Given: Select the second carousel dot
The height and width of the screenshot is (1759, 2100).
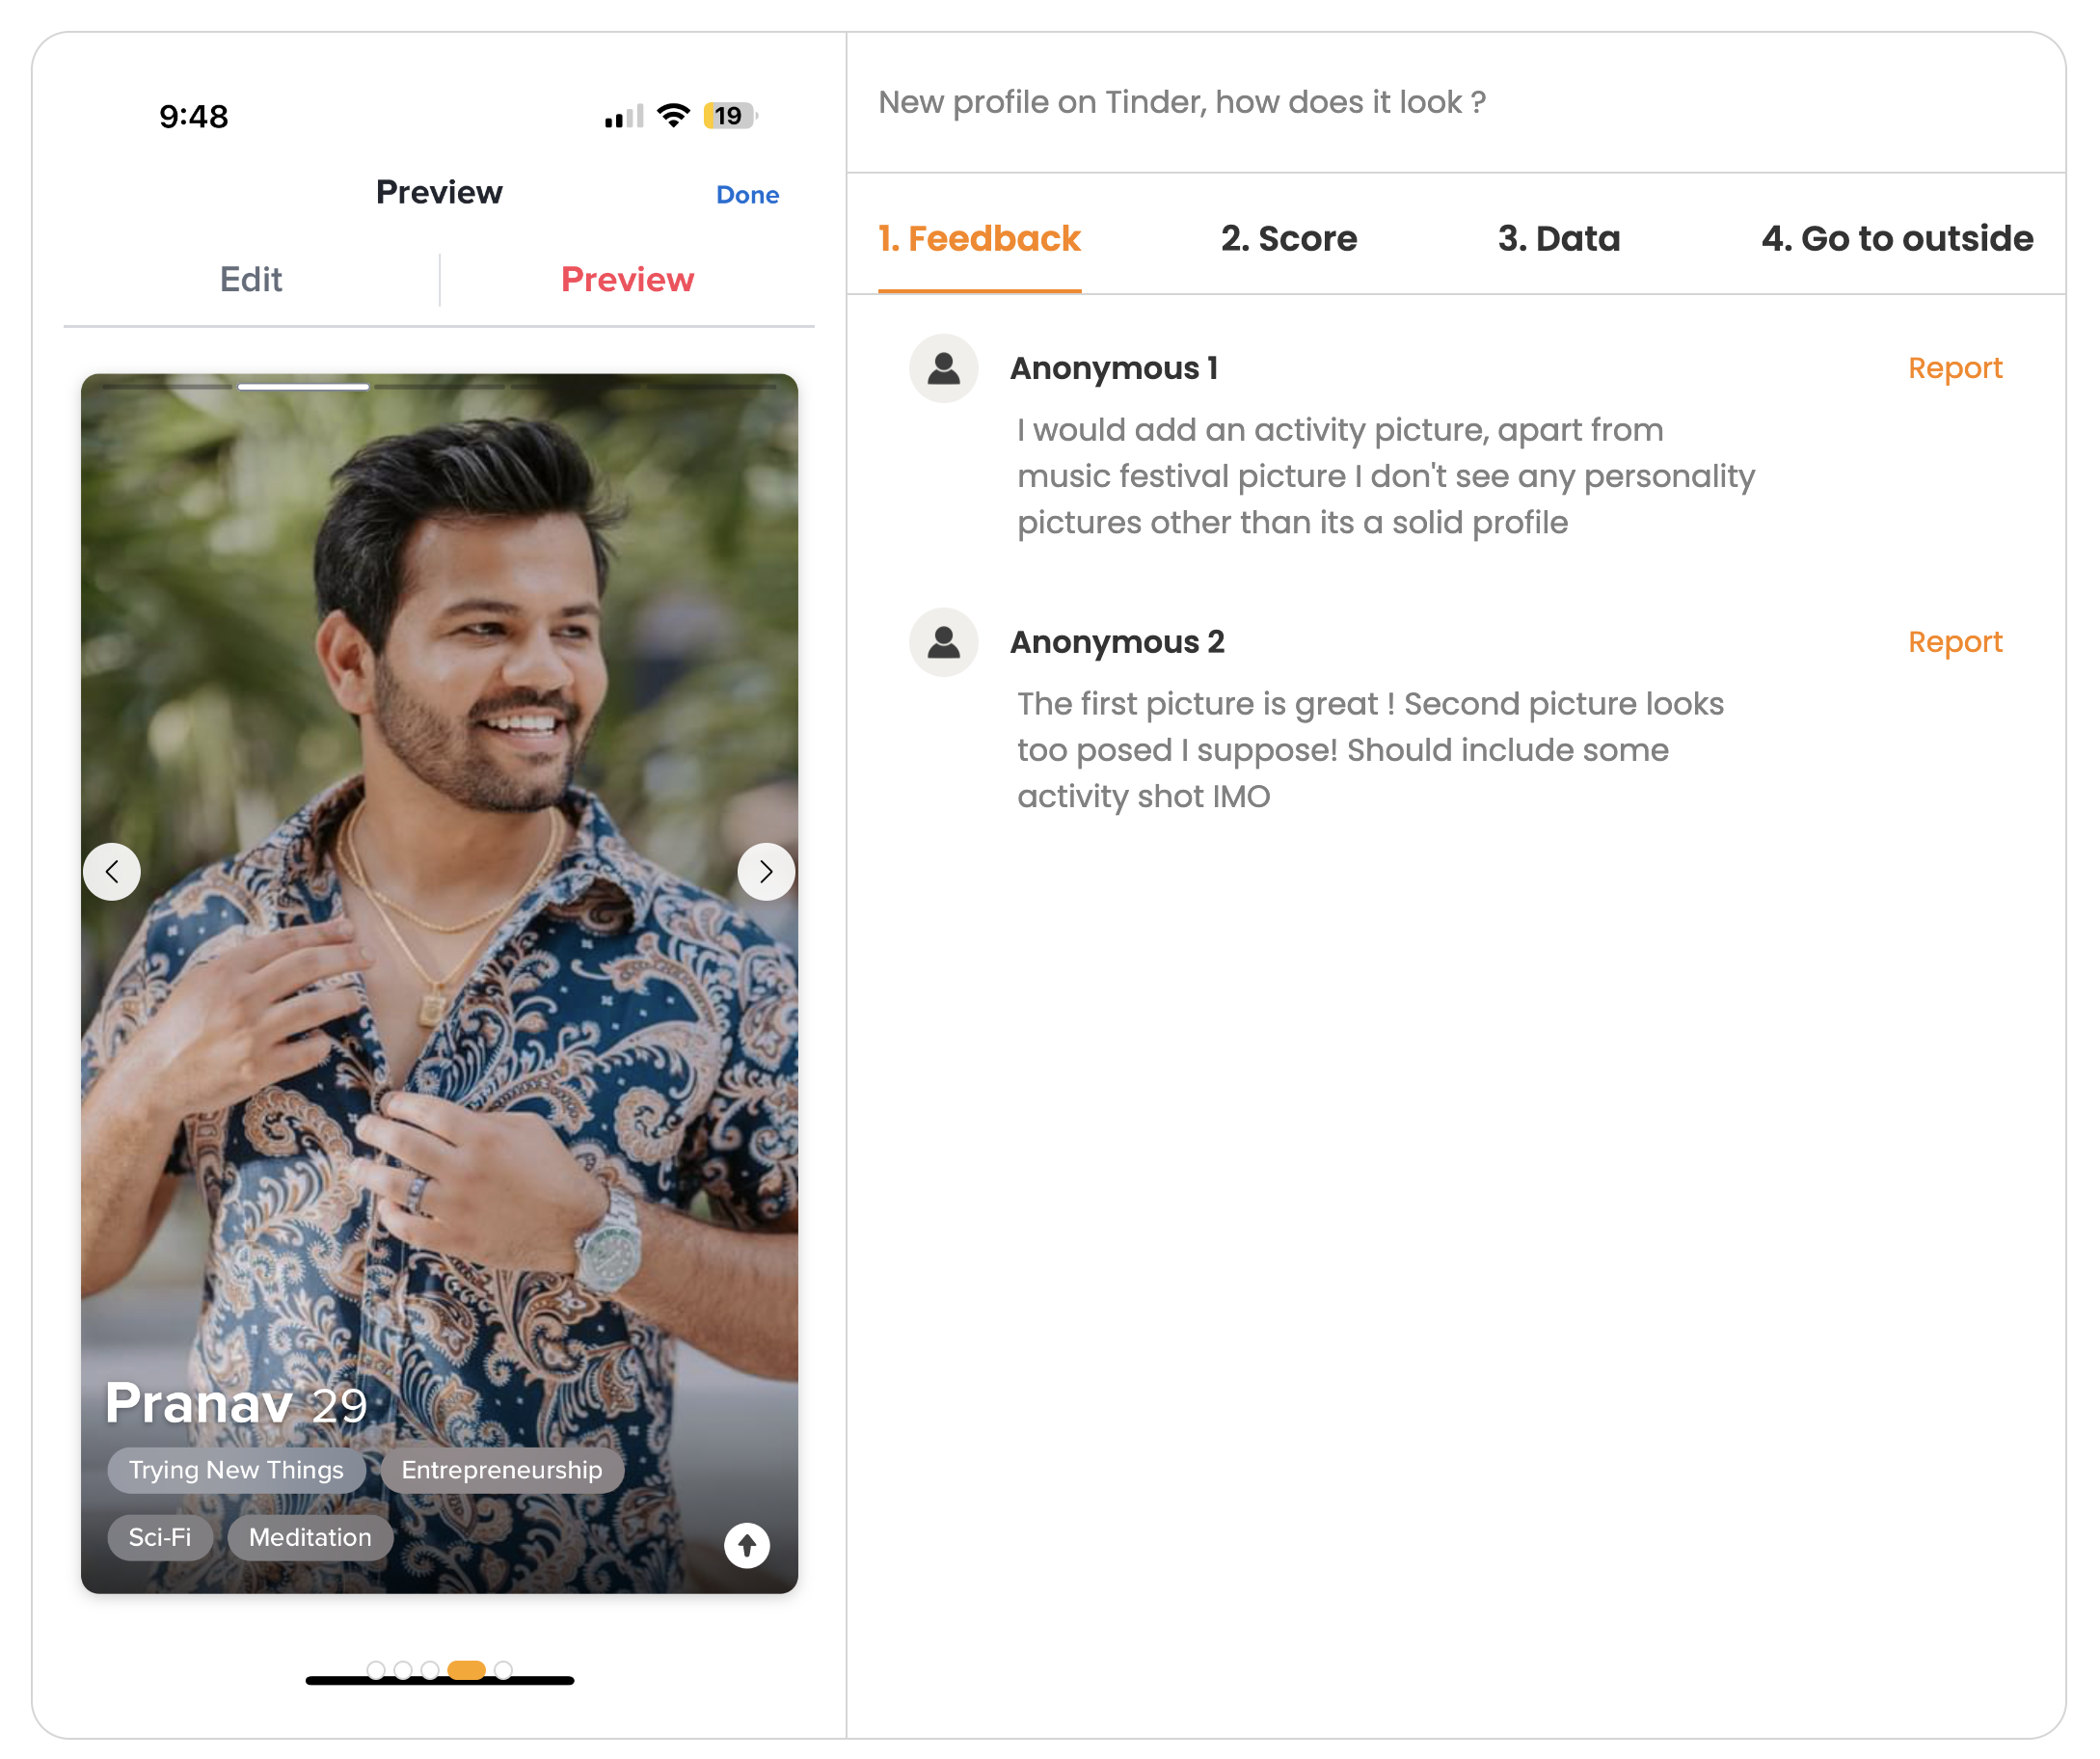Looking at the screenshot, I should [403, 1671].
